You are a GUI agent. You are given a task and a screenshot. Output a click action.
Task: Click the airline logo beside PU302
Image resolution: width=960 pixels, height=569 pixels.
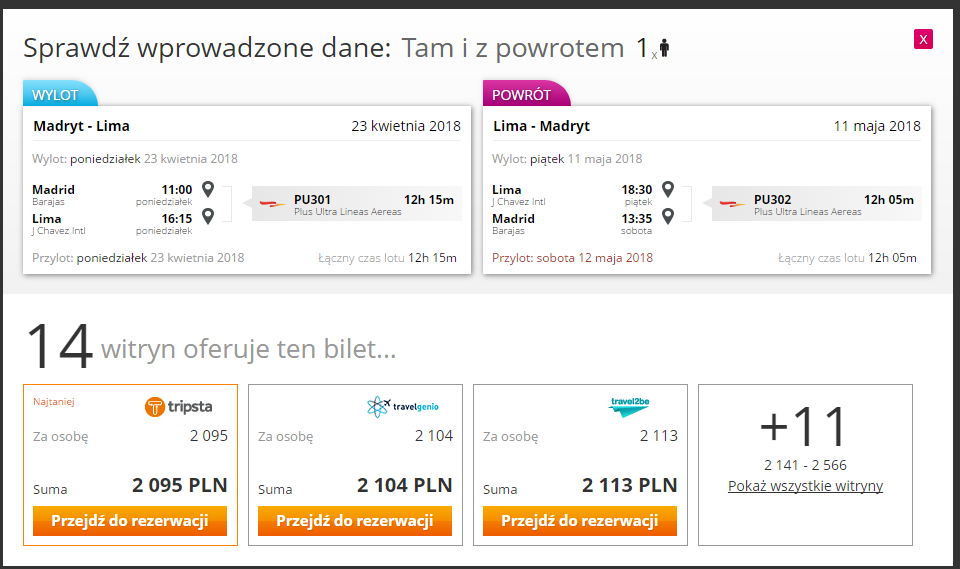tap(732, 203)
